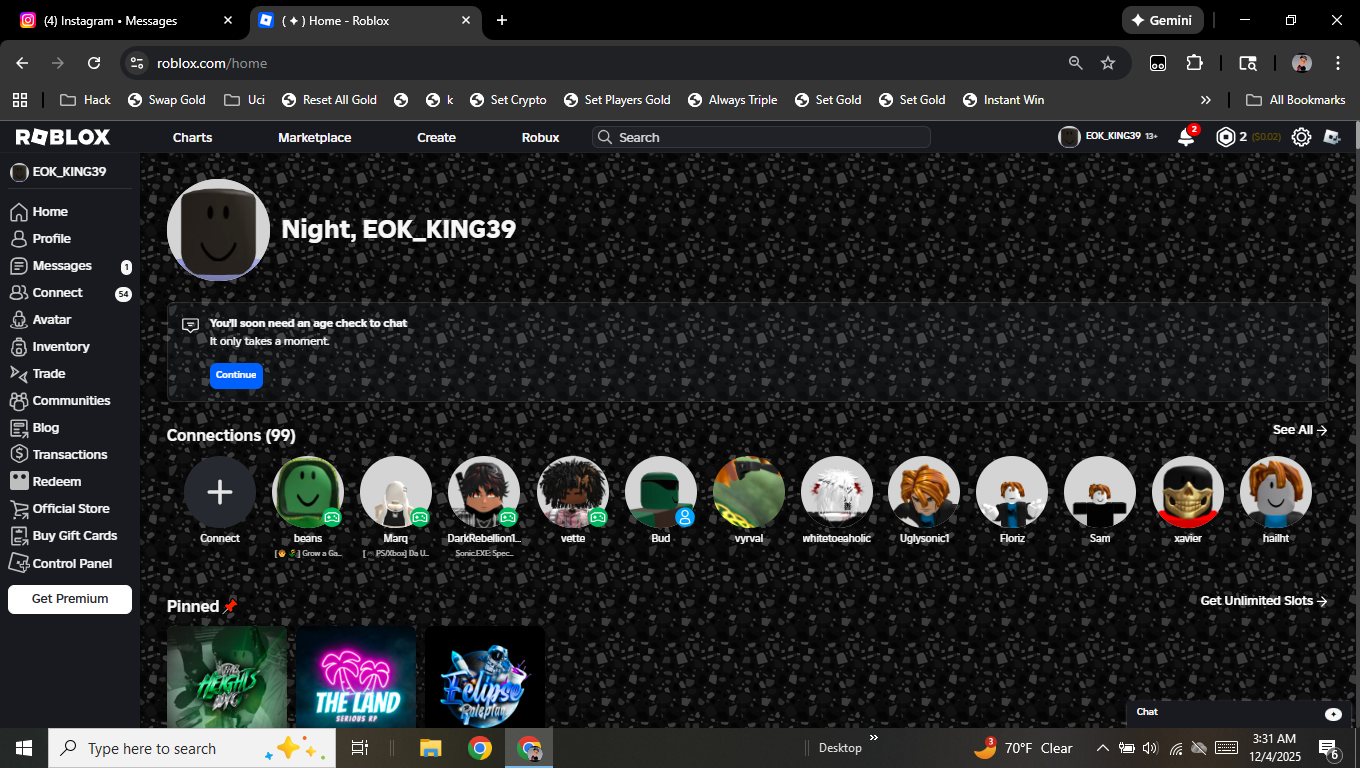Bookmark this page with the star icon

[1108, 63]
